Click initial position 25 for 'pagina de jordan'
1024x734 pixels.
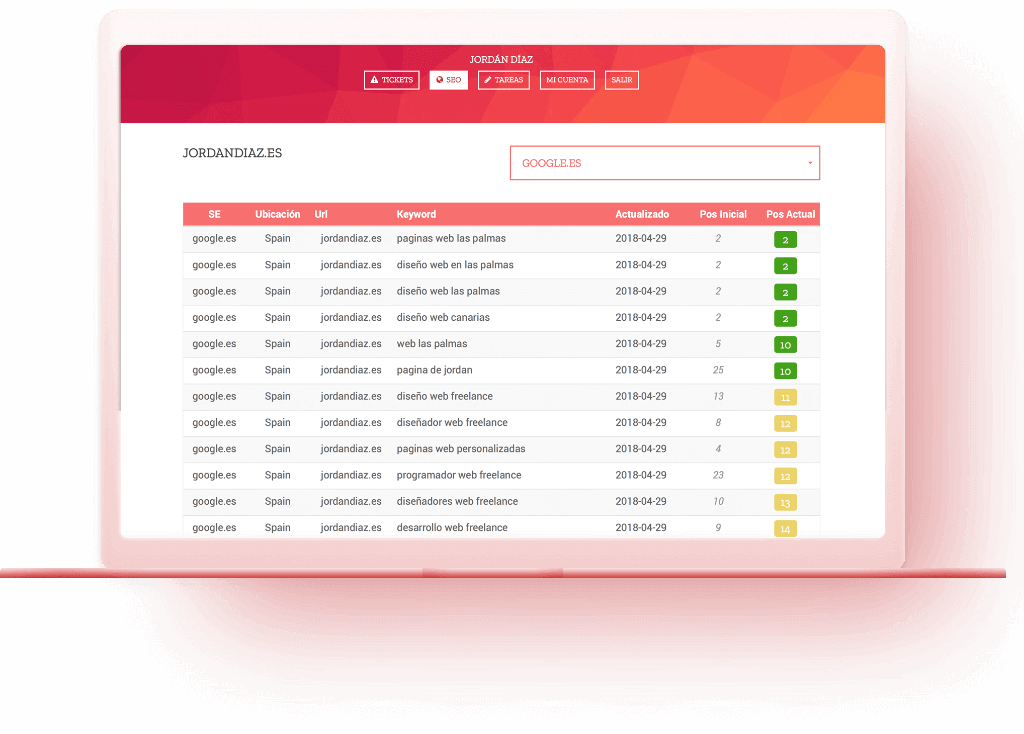click(x=718, y=370)
